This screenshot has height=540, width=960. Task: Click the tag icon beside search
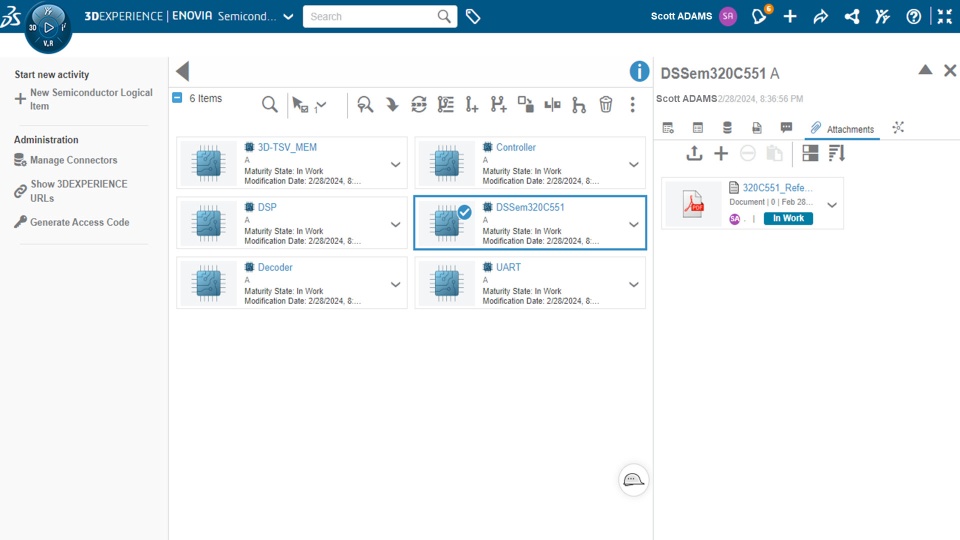tap(473, 17)
